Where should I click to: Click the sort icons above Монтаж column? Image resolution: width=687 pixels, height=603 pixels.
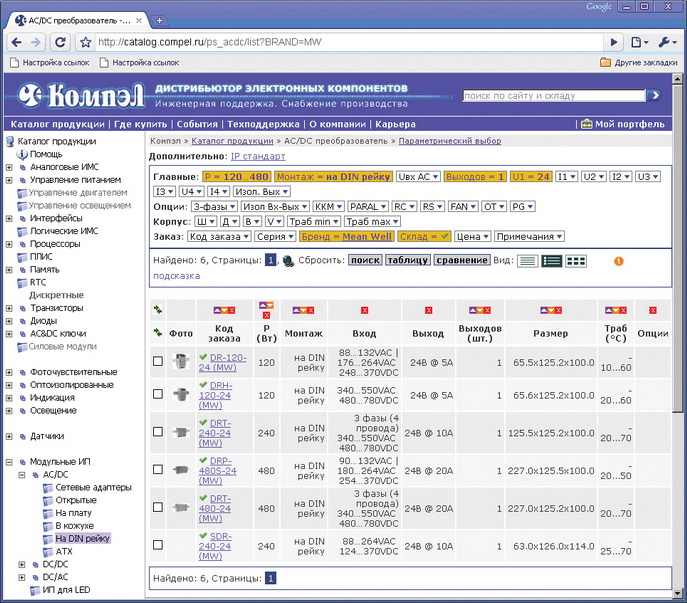point(304,310)
